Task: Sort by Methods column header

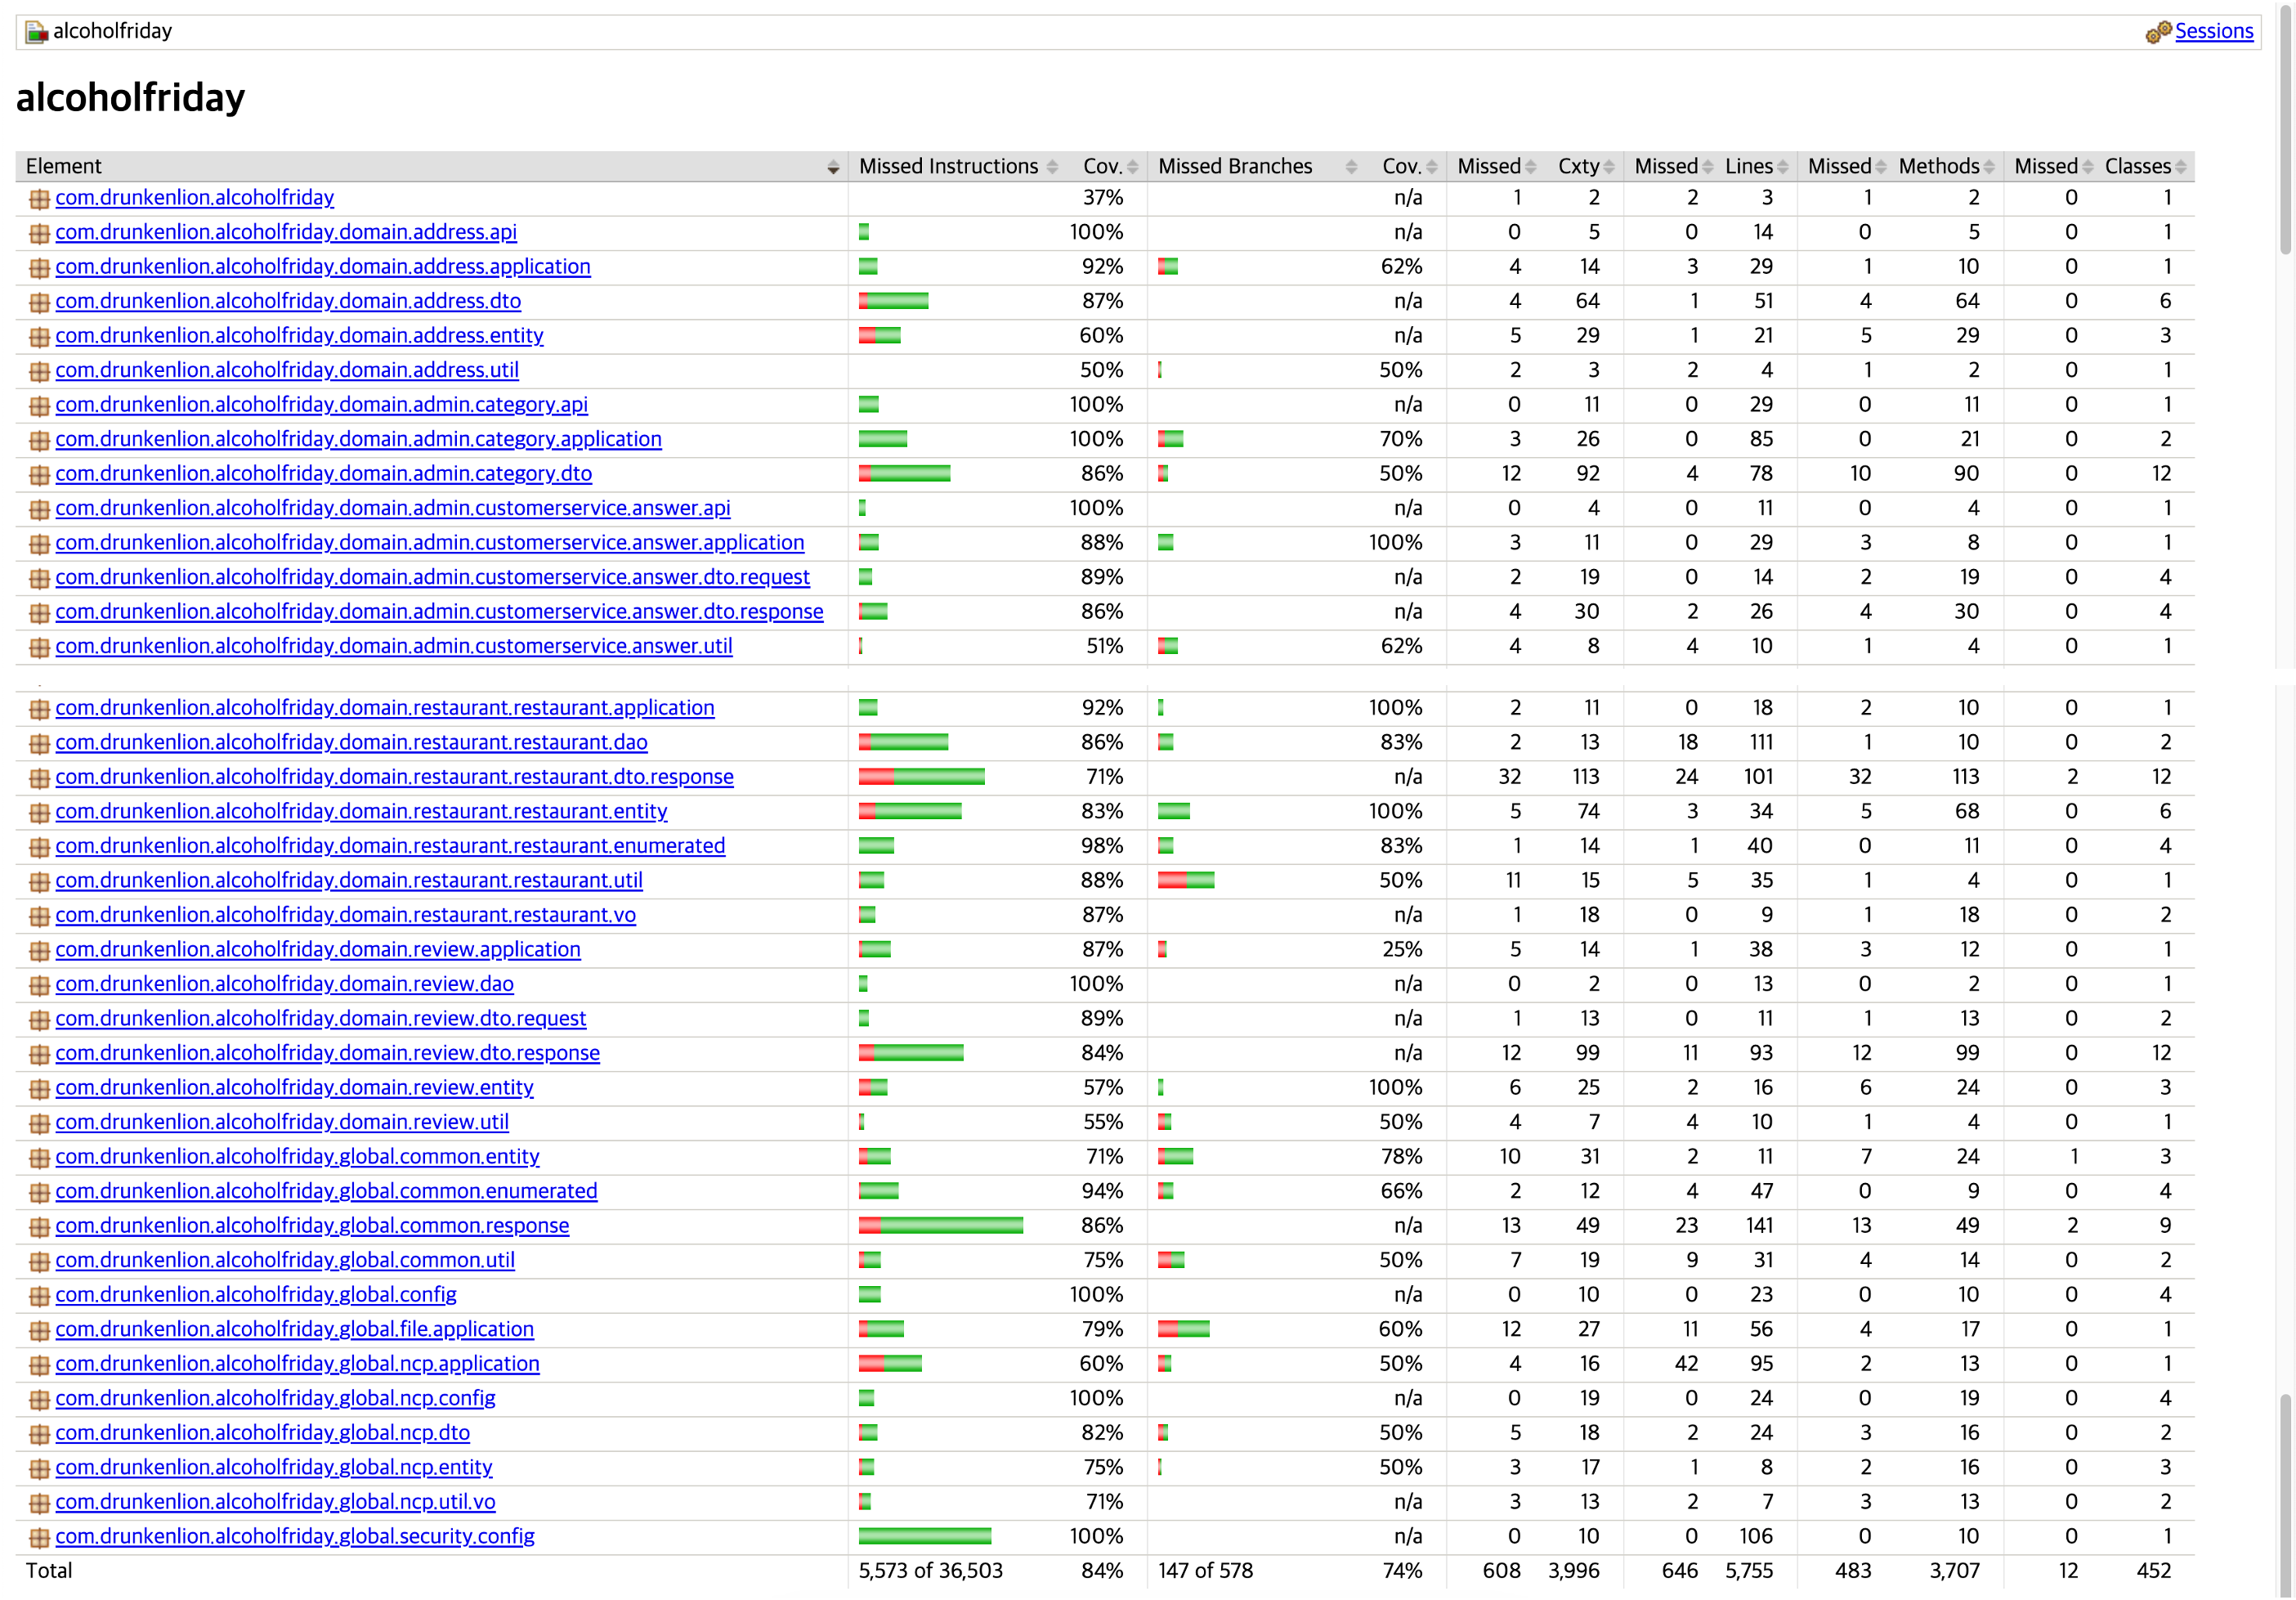Action: (x=1938, y=166)
